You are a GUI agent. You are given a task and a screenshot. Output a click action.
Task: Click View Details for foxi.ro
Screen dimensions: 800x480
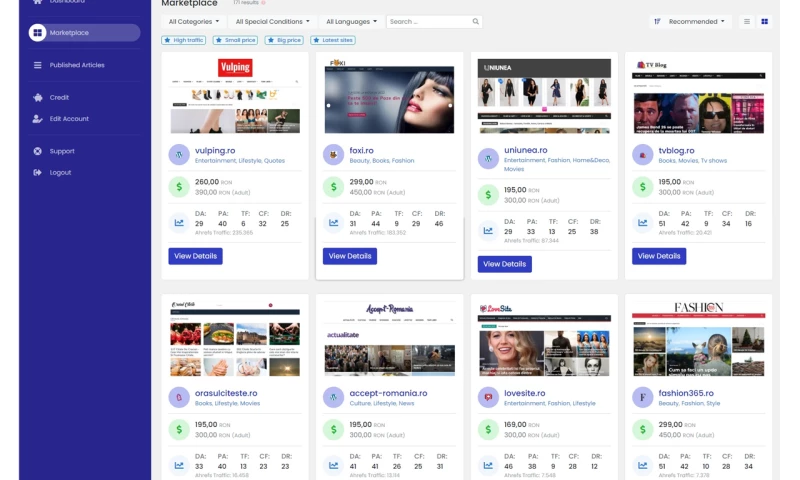[350, 256]
